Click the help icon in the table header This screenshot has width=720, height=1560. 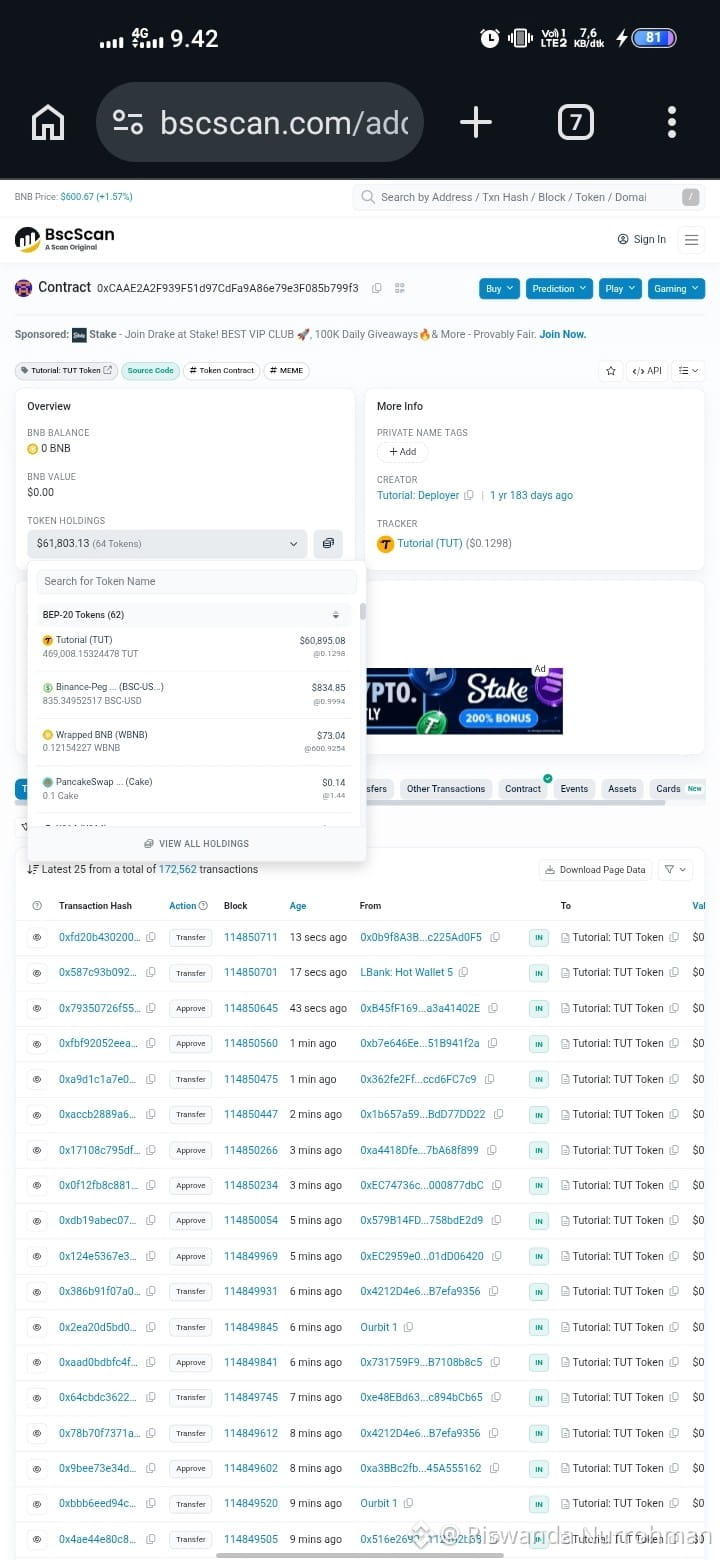(37, 906)
